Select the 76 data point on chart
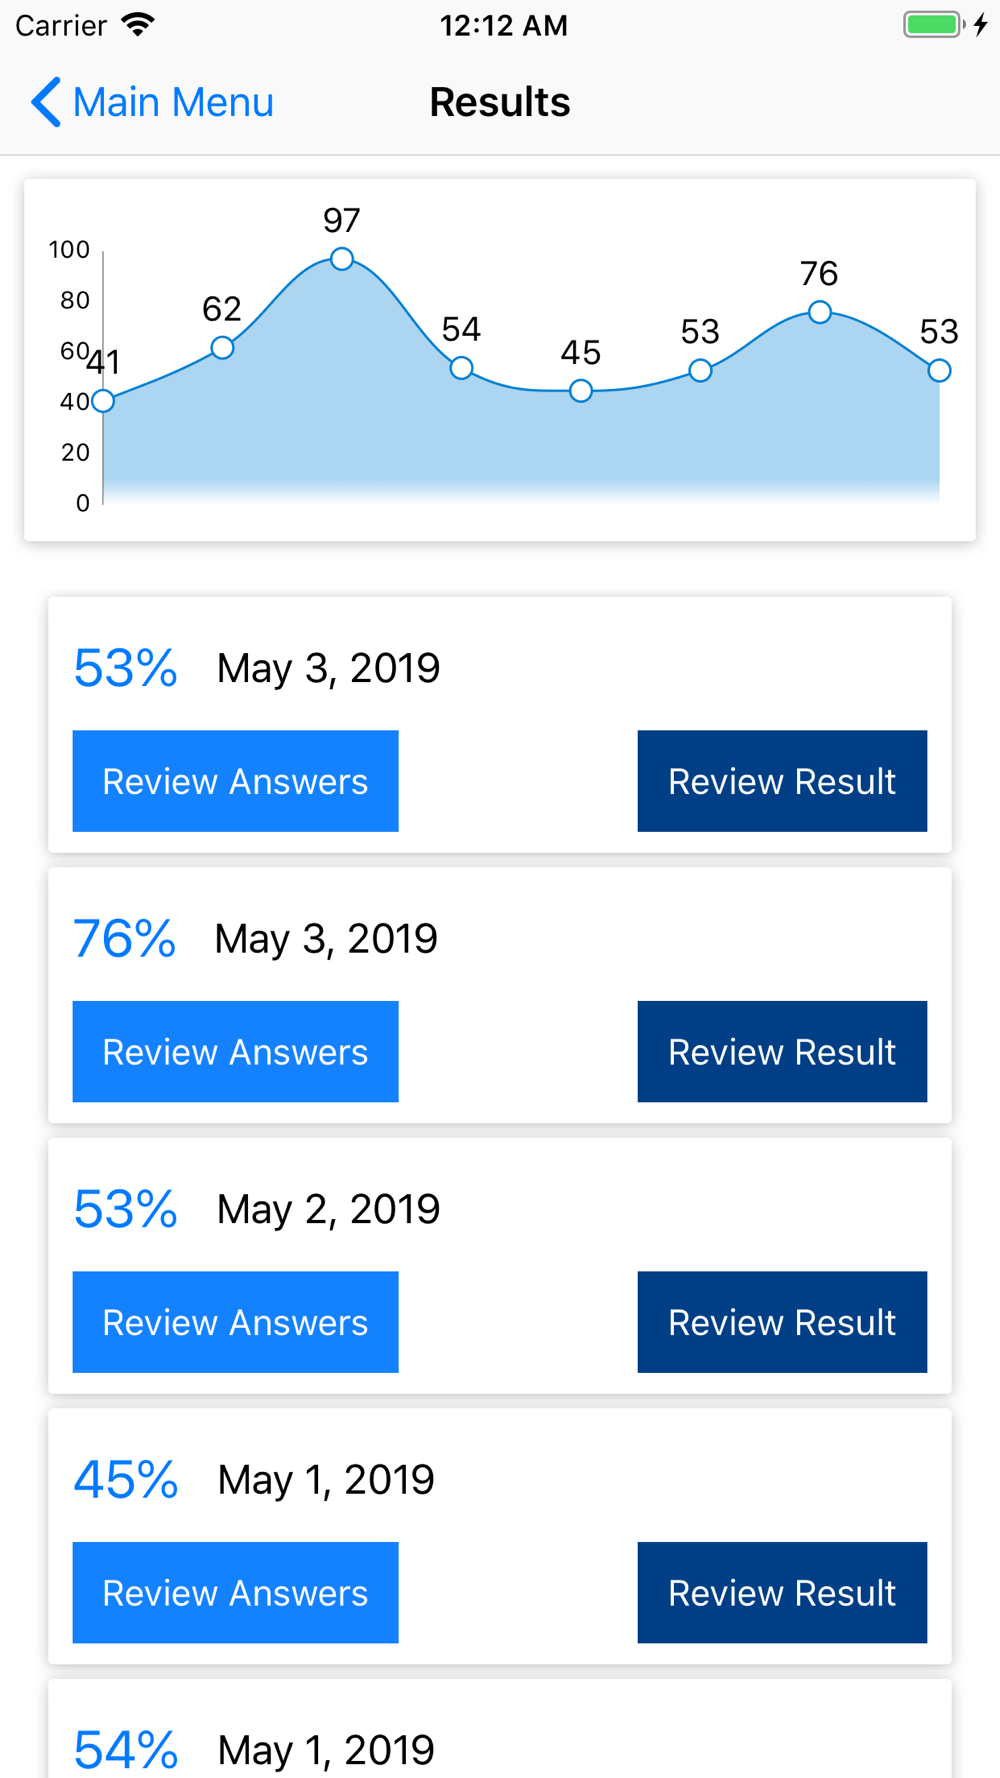1000x1778 pixels. 820,312
